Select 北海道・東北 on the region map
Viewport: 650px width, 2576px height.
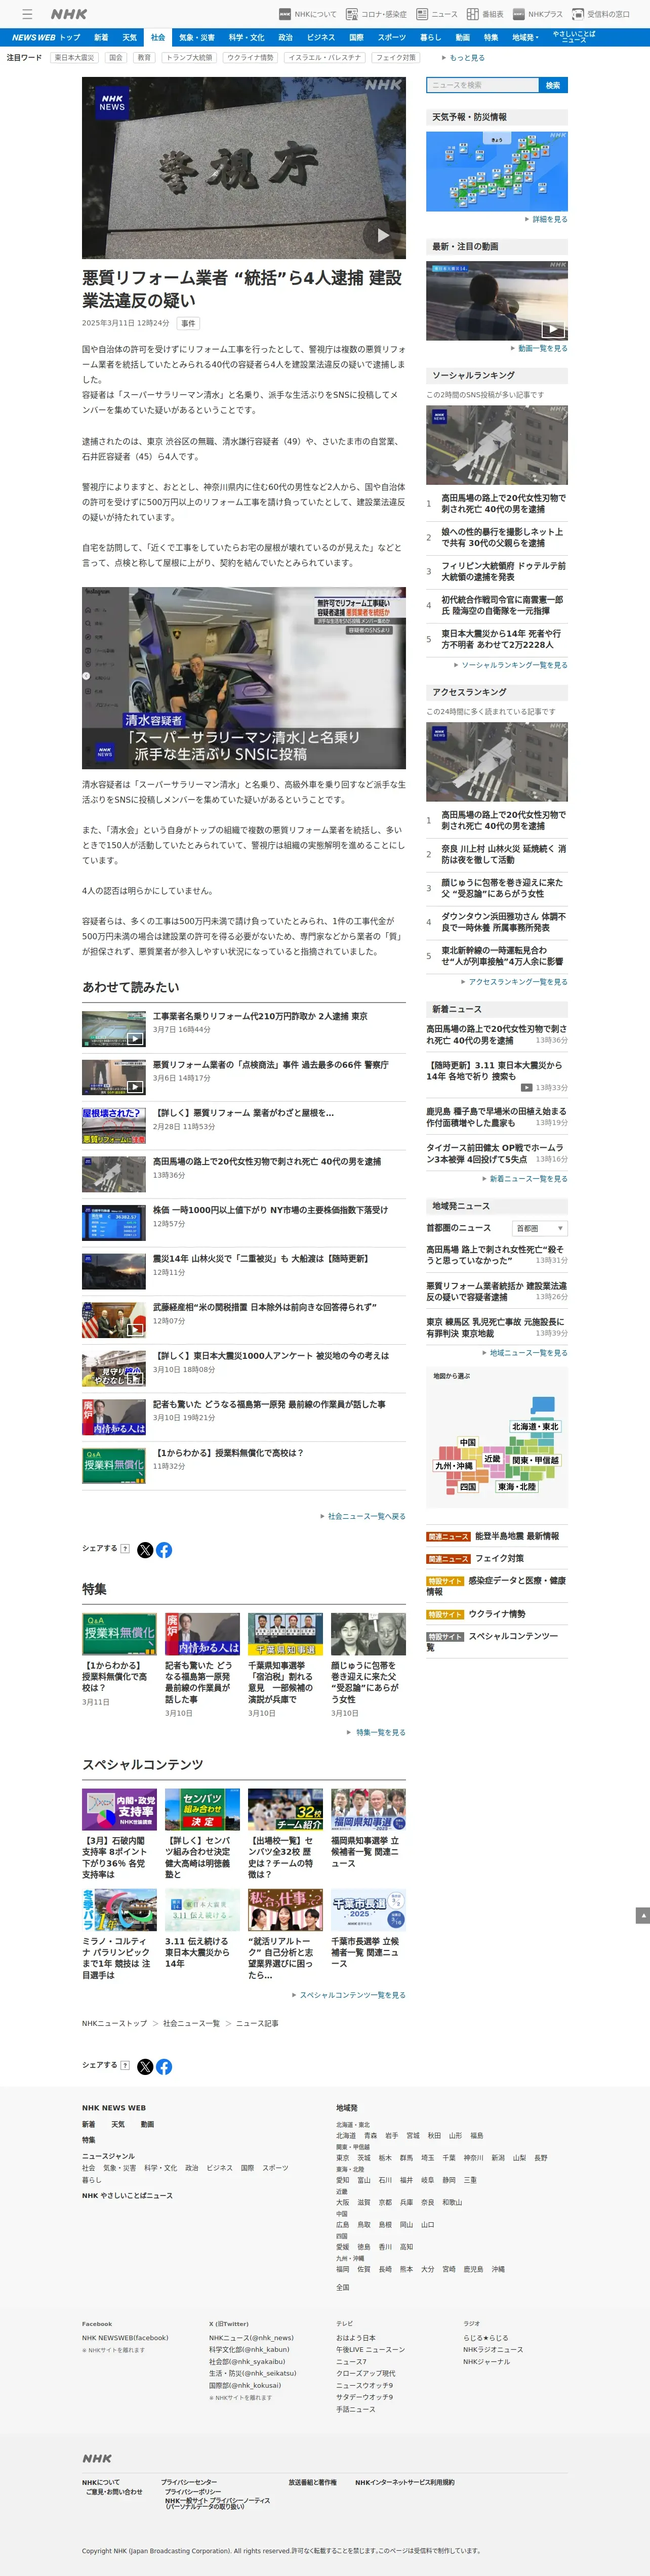(x=536, y=1426)
